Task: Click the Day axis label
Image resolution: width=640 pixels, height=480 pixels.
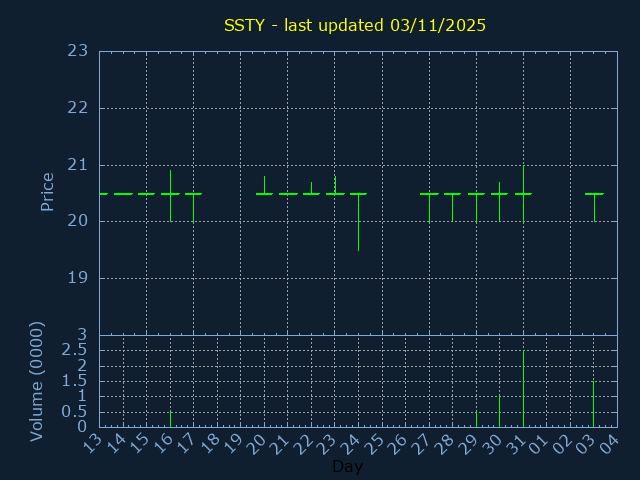Action: coord(347,467)
